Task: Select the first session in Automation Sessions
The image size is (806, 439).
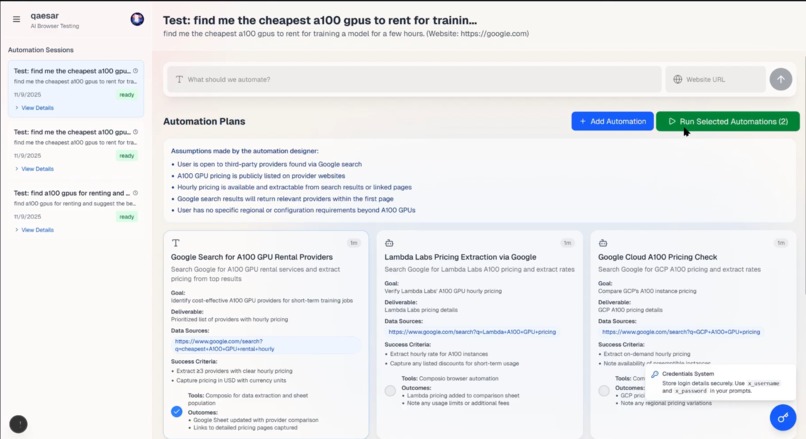Action: (76, 88)
